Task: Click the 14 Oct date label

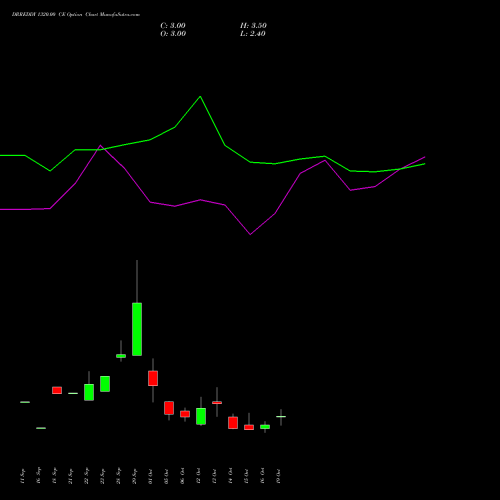Action: pos(231,476)
